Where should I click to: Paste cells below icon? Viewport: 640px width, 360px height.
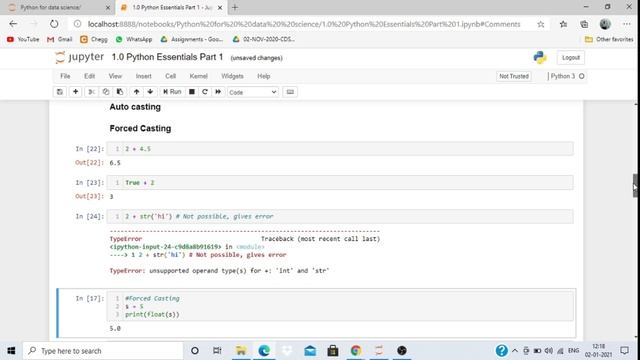coord(120,92)
